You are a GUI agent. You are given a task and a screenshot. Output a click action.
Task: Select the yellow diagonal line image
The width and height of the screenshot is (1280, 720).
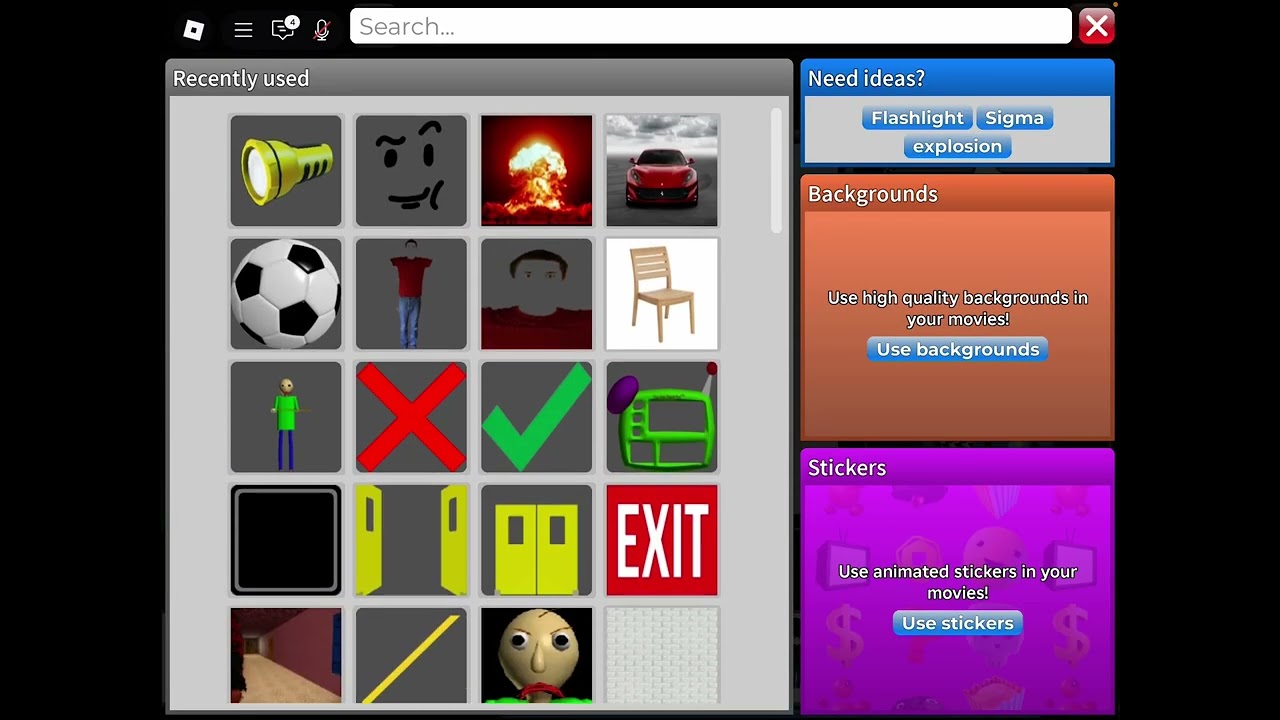tap(411, 655)
